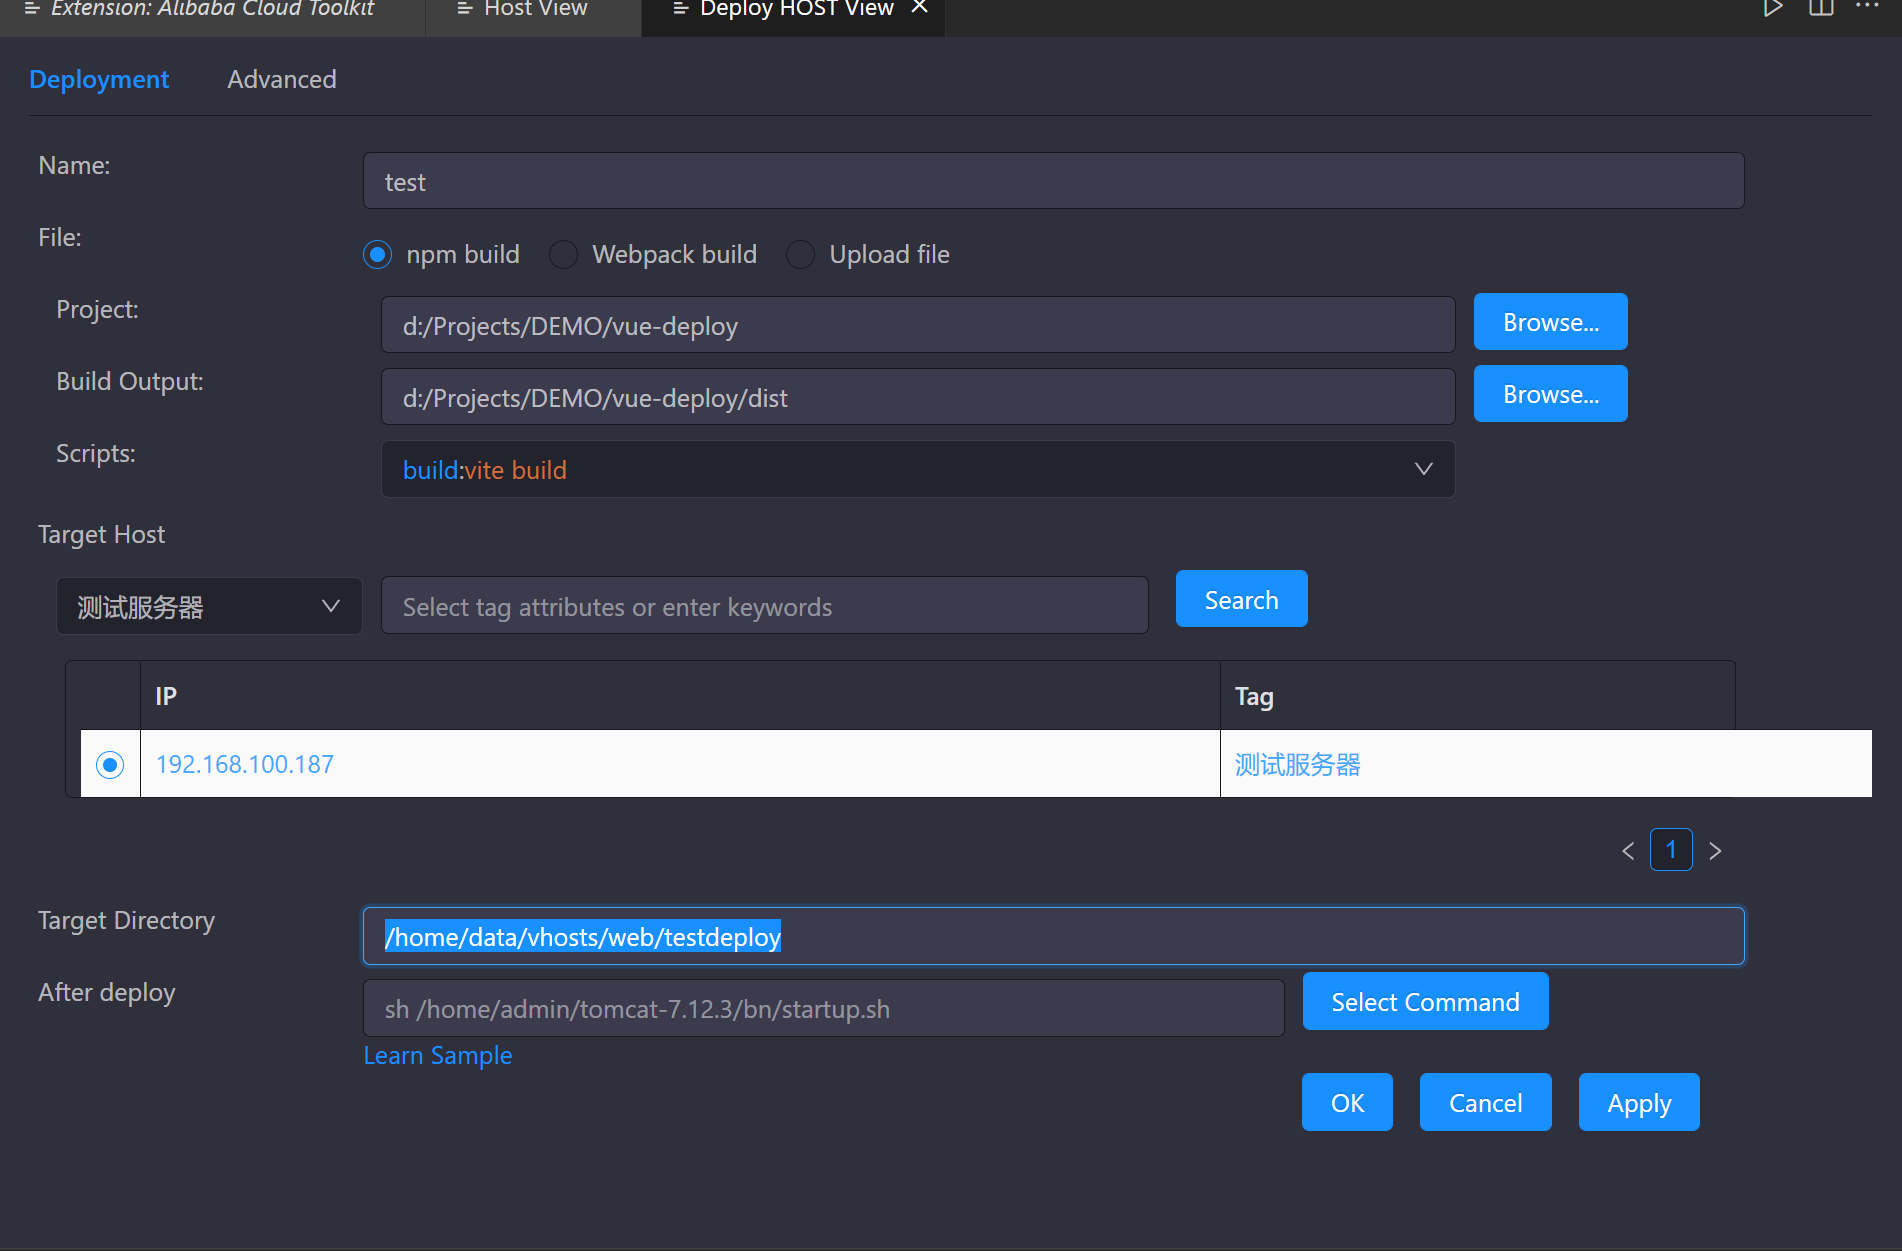Click Browse next to Build Output path

click(x=1550, y=394)
